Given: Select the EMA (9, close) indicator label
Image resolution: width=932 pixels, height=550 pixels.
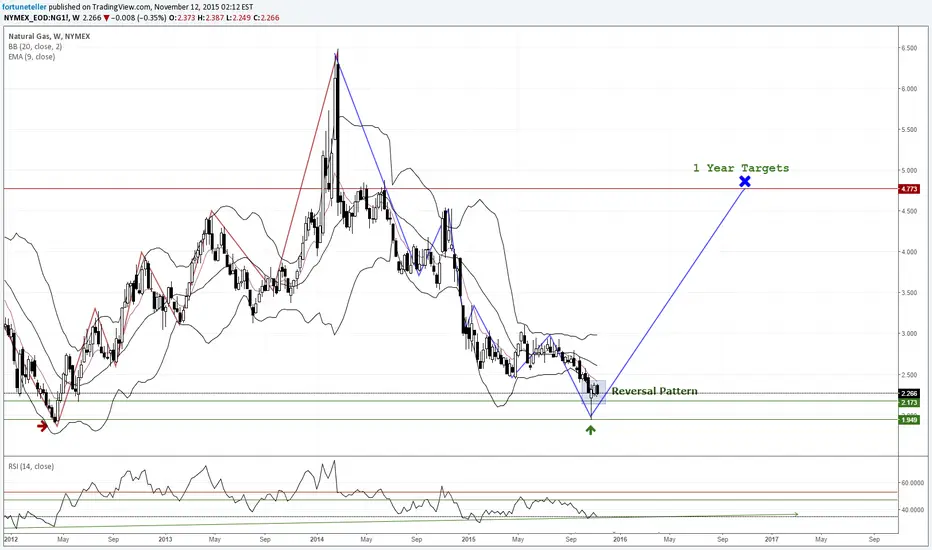Looking at the screenshot, I should point(32,56).
